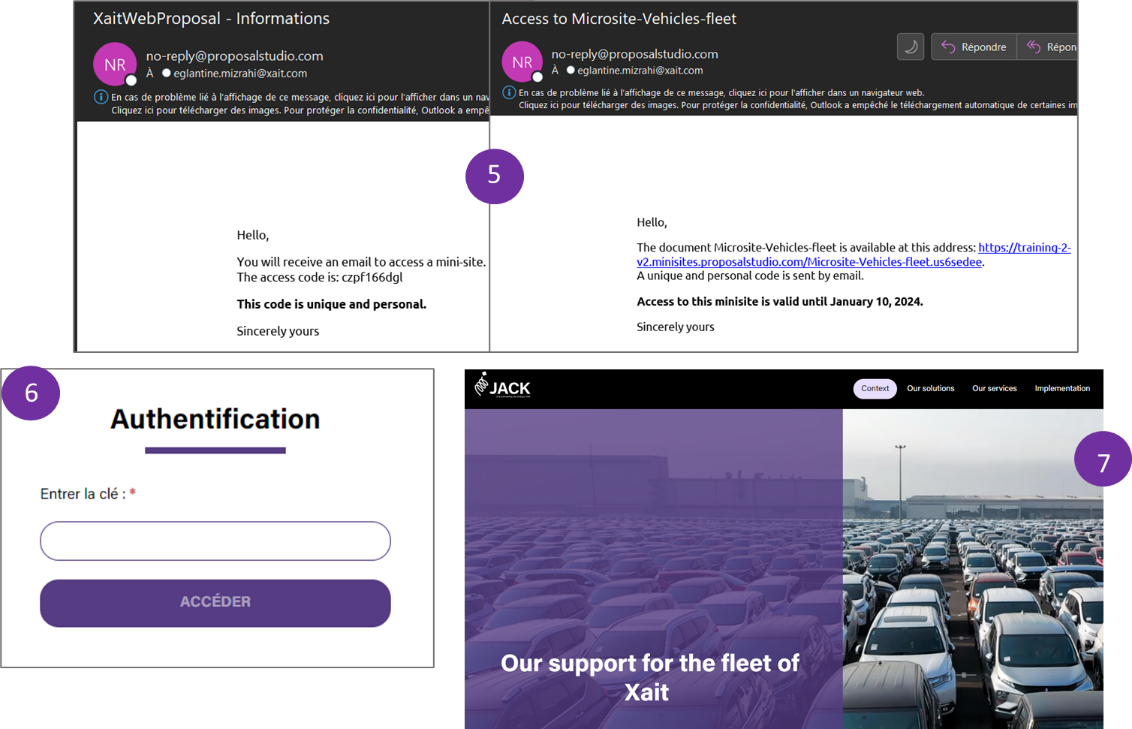Go to the Implementation menu item
Viewport: 1132px width, 729px height.
click(1062, 388)
